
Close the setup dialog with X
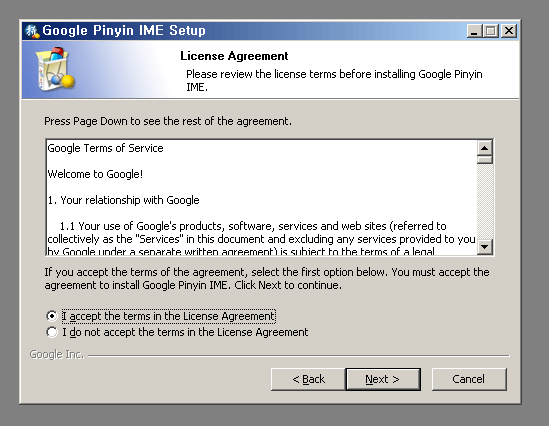tap(508, 31)
